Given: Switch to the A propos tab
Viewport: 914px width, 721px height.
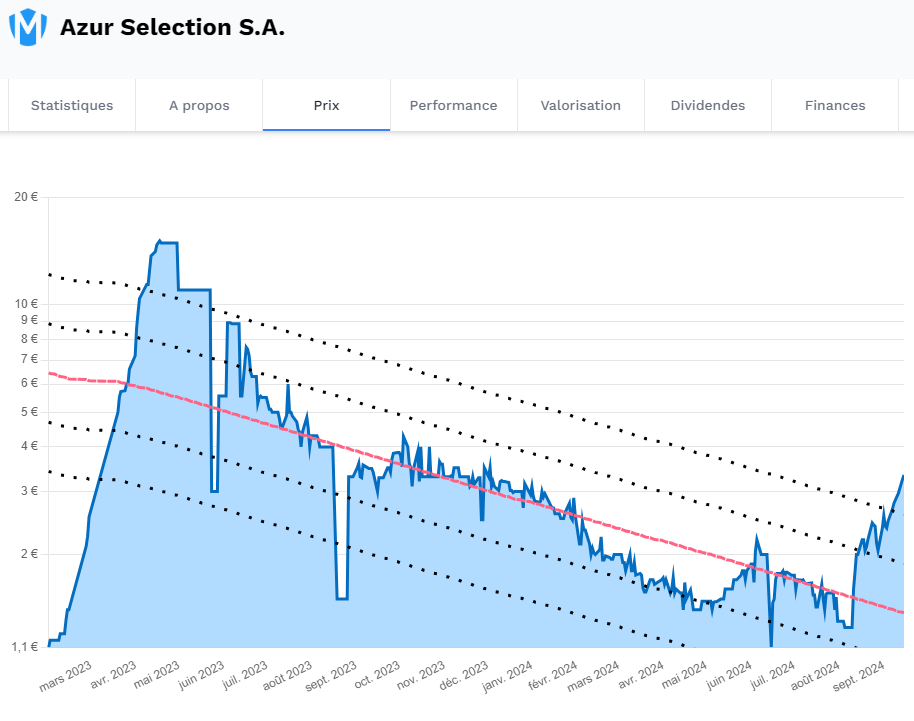Looking at the screenshot, I should [199, 105].
